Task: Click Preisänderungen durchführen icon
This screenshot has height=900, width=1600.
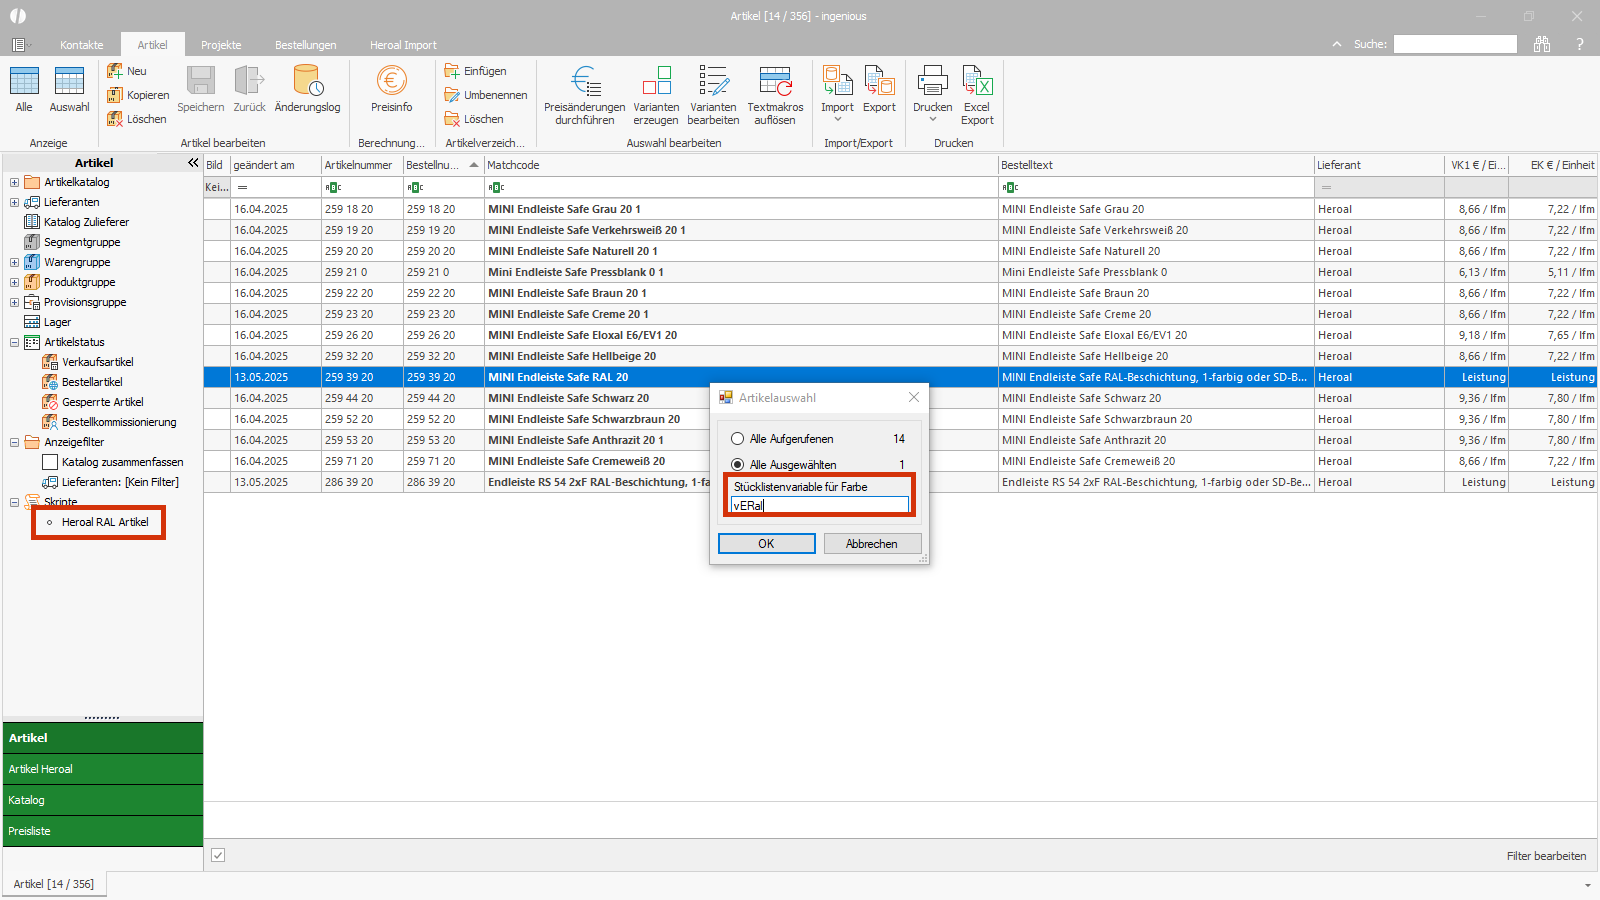Action: [x=585, y=82]
